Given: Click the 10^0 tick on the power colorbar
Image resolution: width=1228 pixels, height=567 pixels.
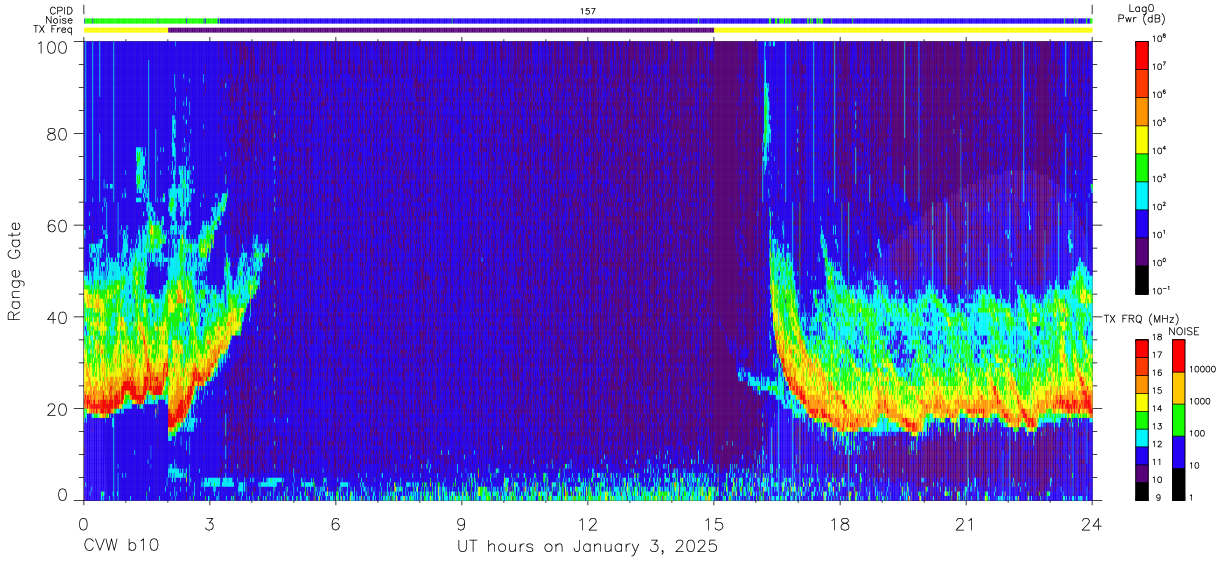Looking at the screenshot, I should 1160,262.
